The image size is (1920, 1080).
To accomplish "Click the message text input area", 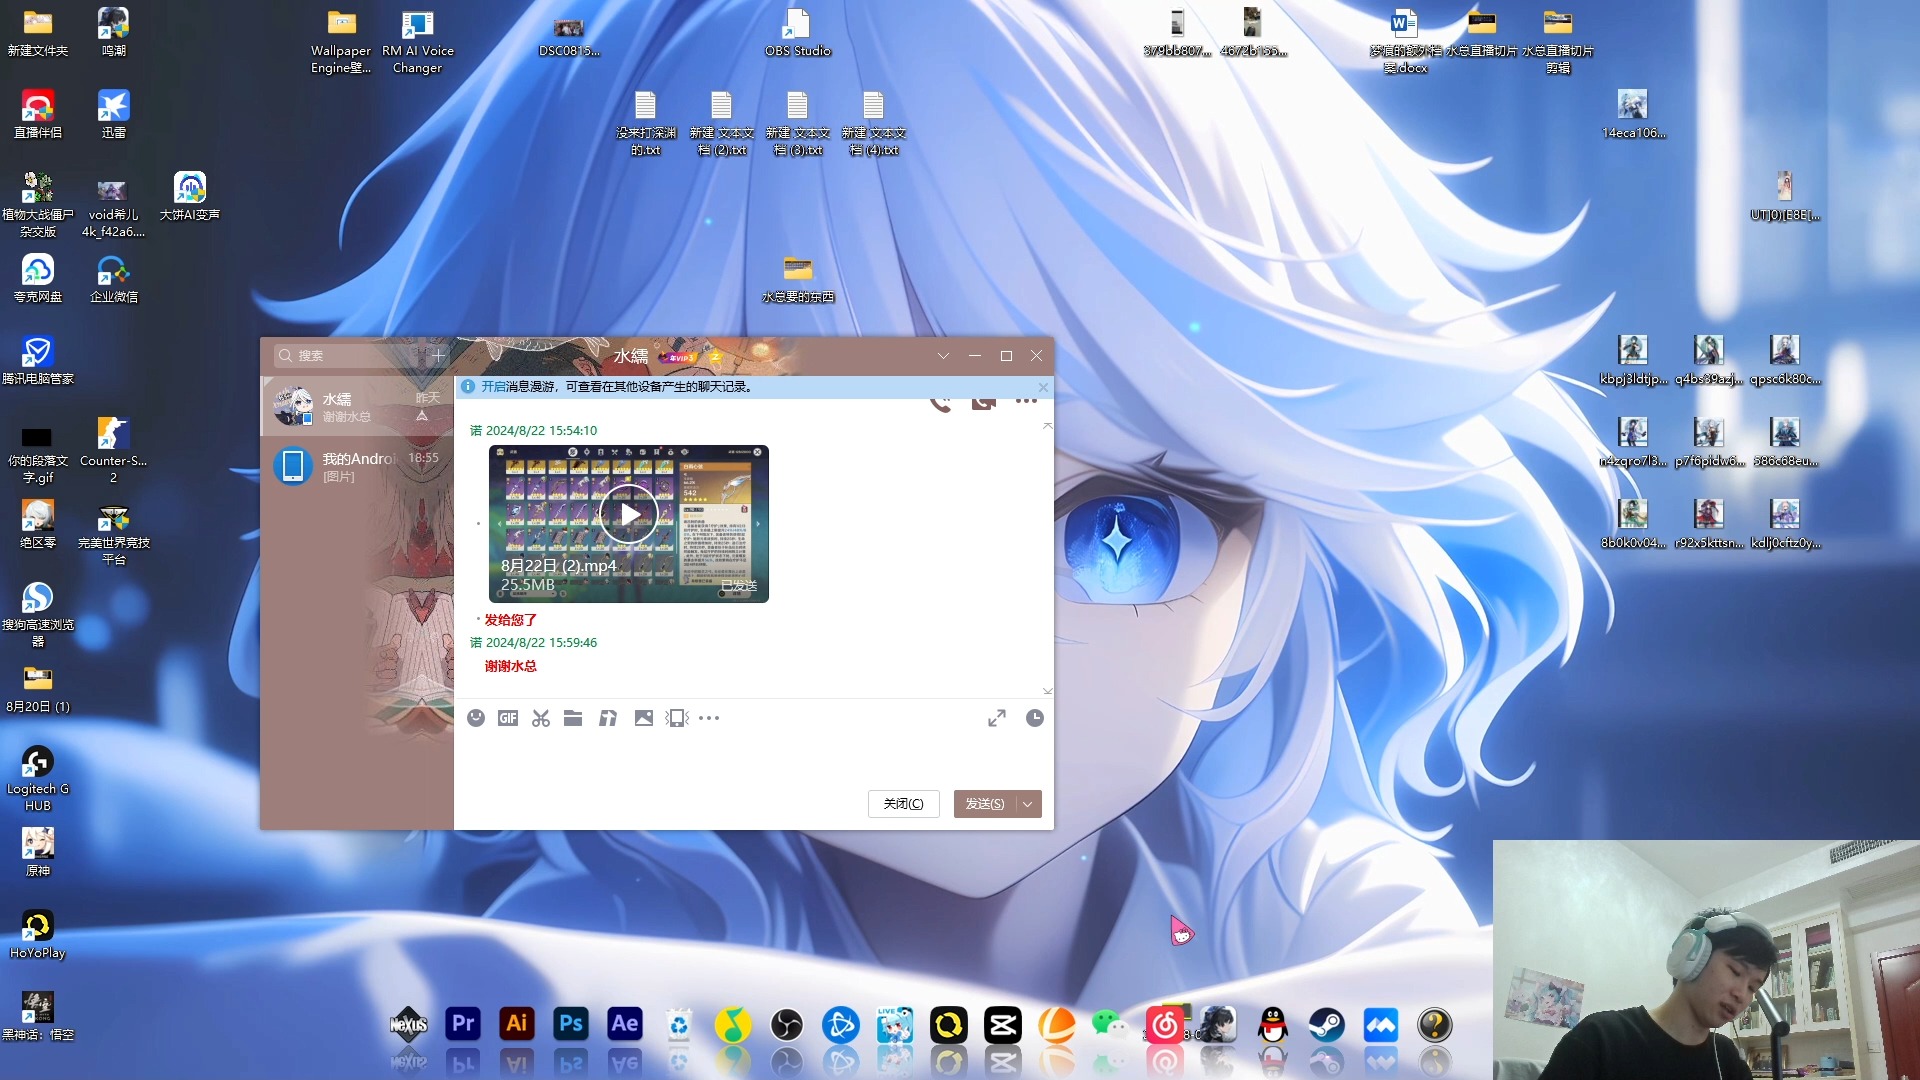I will [753, 760].
